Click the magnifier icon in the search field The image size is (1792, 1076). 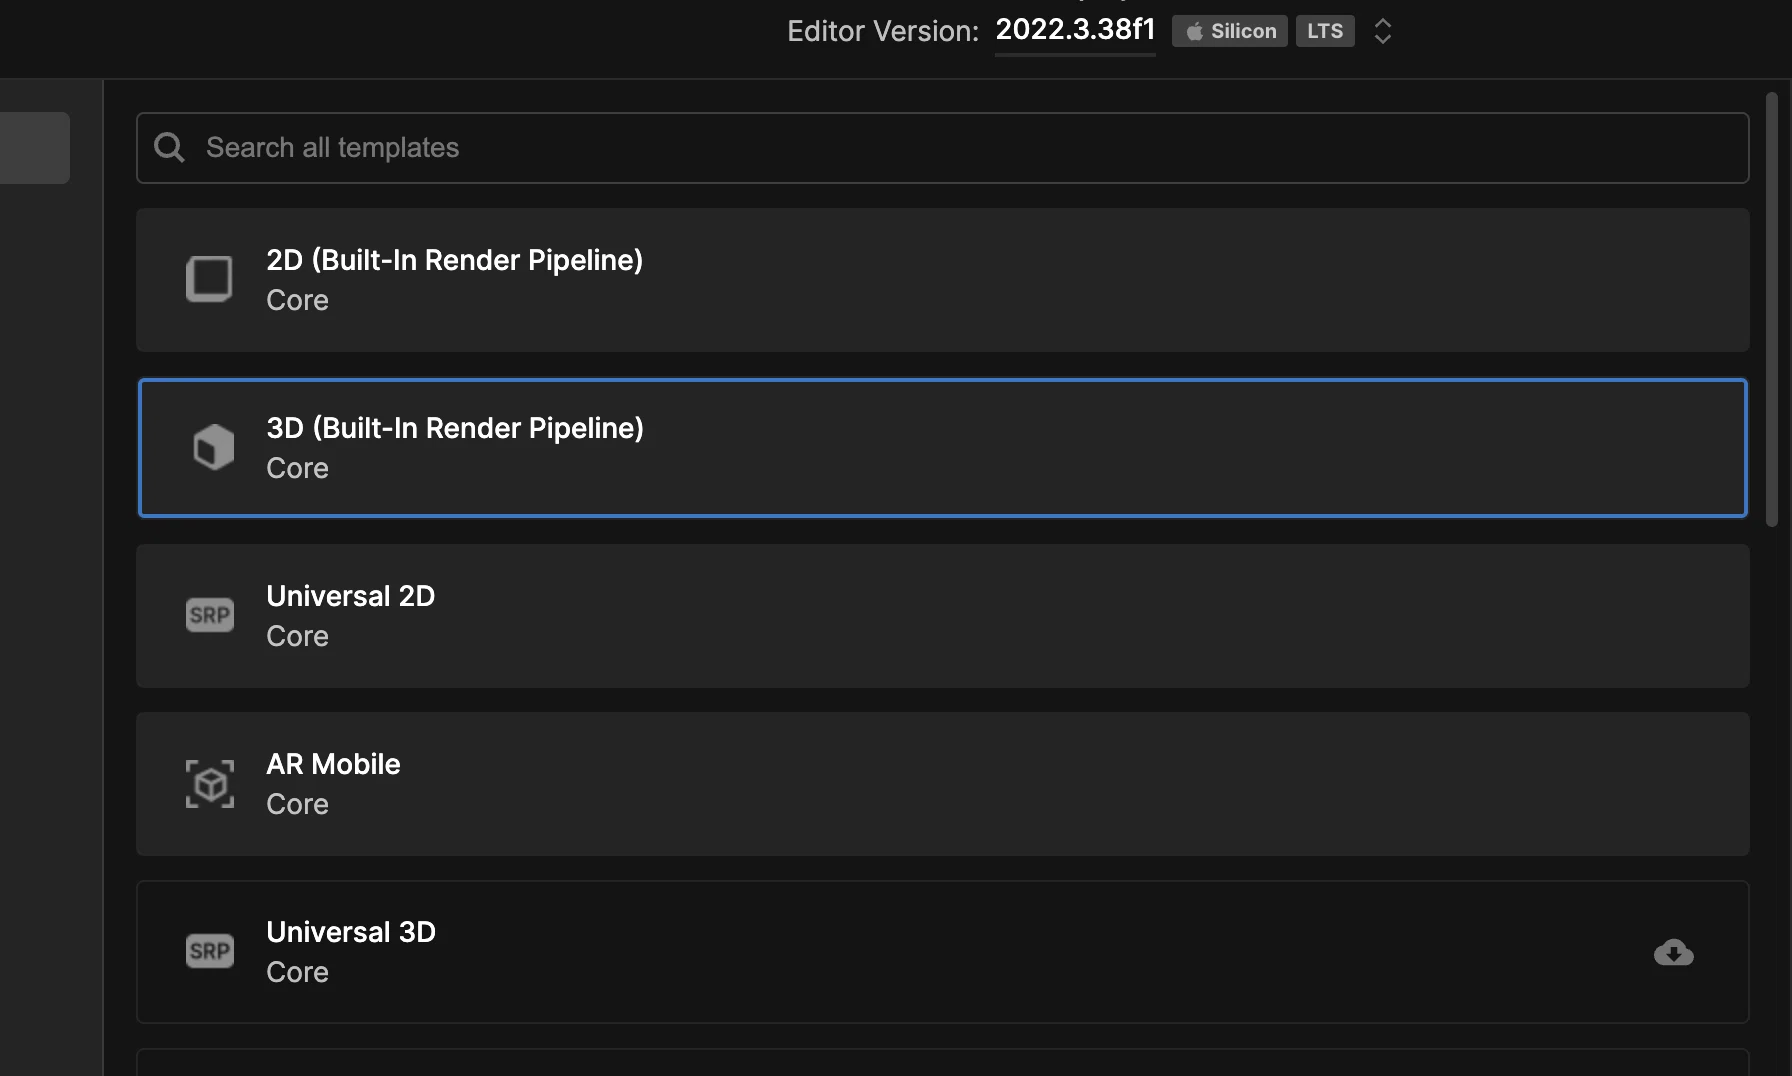point(169,148)
